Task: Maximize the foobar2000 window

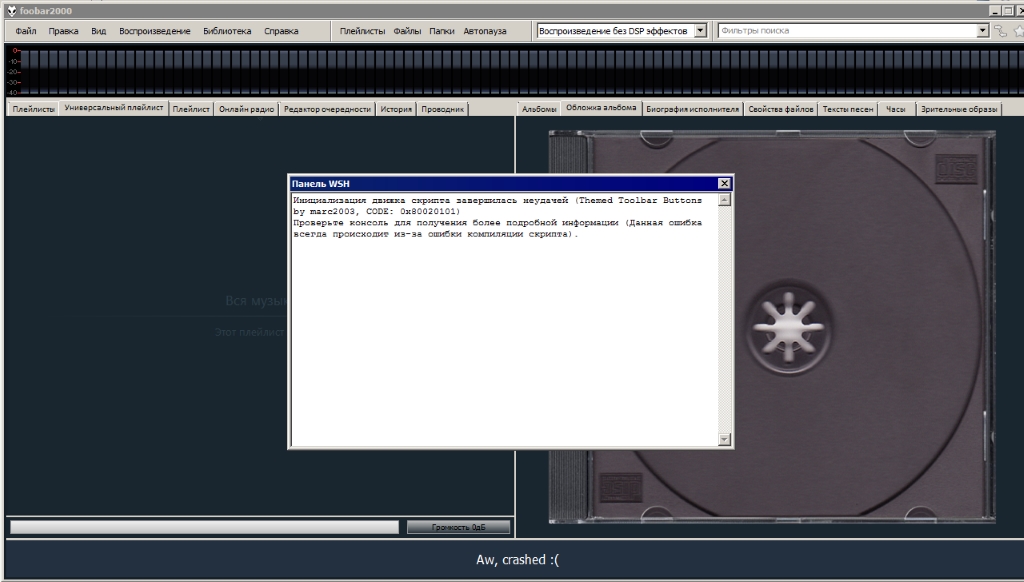Action: coord(1008,11)
